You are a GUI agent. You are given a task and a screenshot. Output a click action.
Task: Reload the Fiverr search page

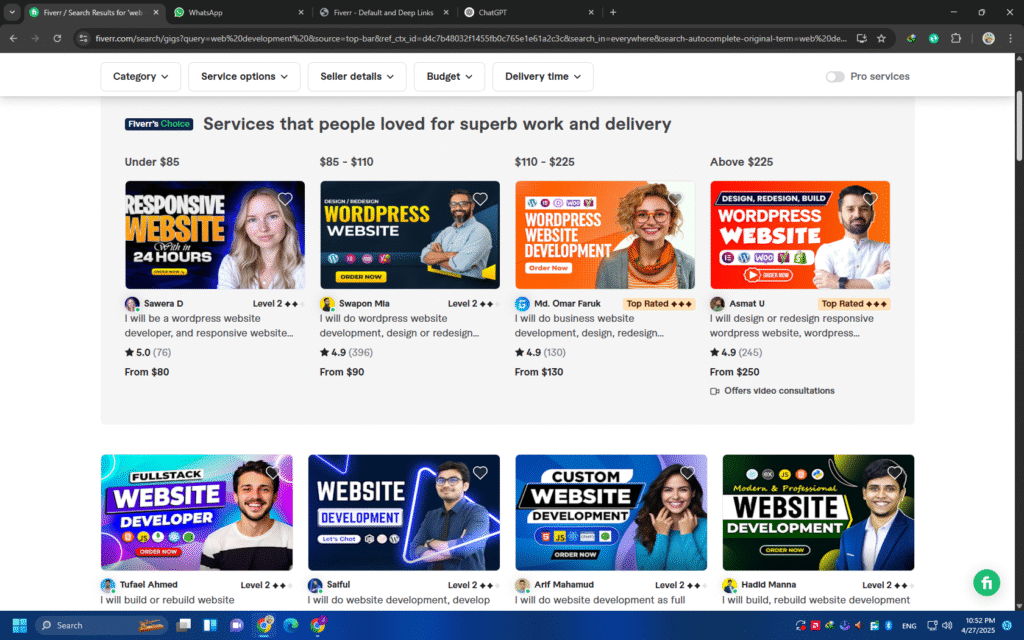[57, 39]
